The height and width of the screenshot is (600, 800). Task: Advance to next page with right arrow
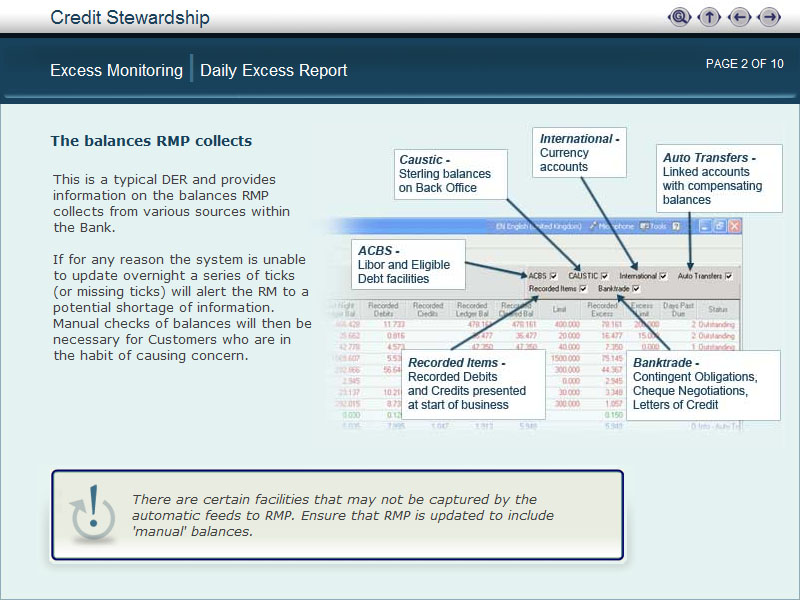(x=769, y=17)
